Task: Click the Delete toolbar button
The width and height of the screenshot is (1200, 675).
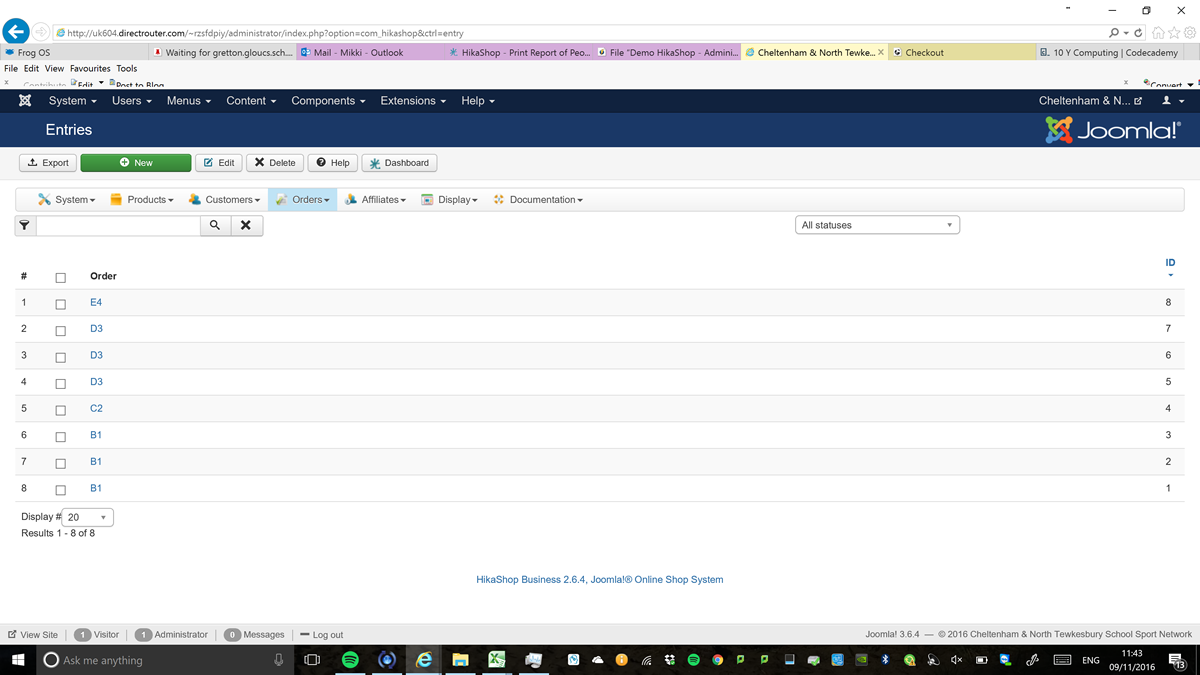Action: point(274,163)
